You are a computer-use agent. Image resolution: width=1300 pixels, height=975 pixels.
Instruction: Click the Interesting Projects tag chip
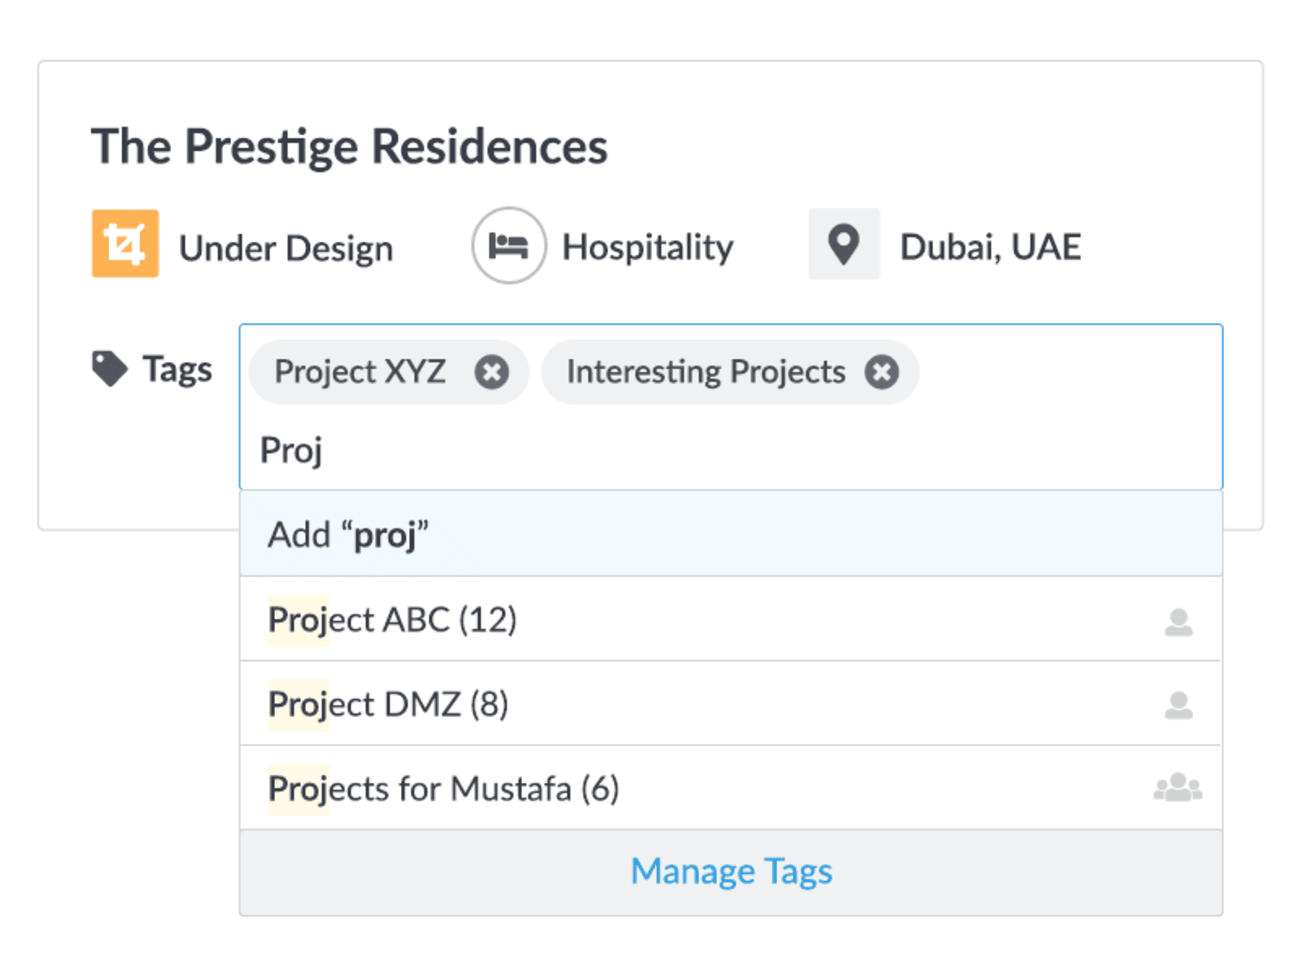pyautogui.click(x=730, y=372)
